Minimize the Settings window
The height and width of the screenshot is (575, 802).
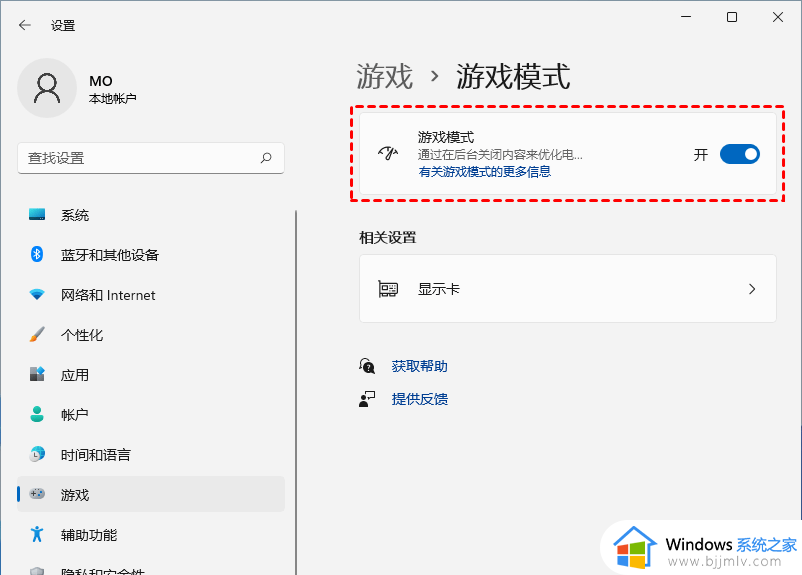coord(686,17)
